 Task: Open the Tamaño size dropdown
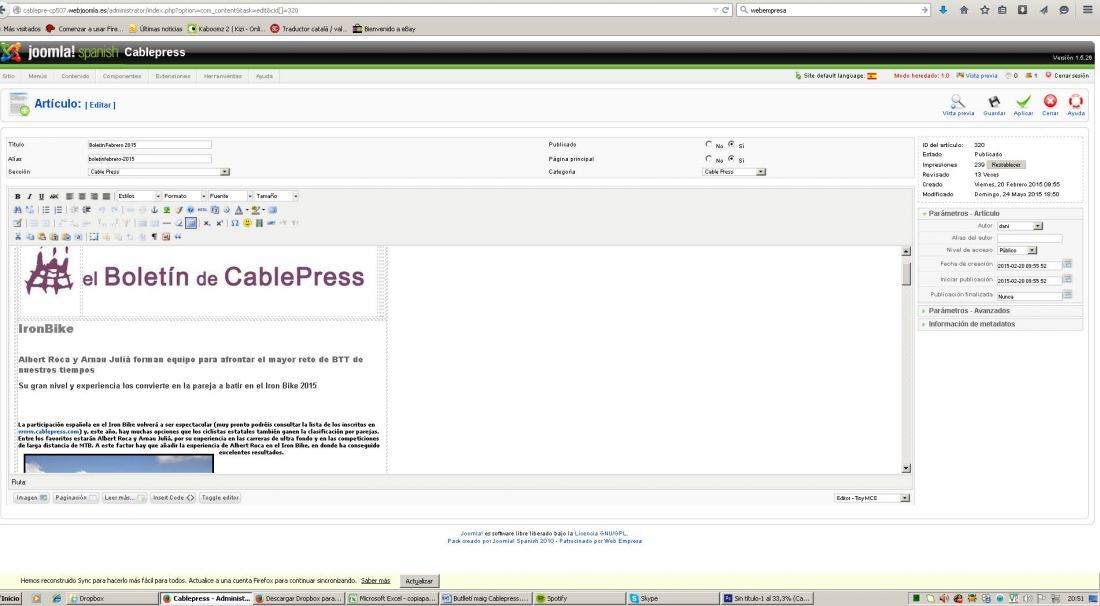coord(276,196)
